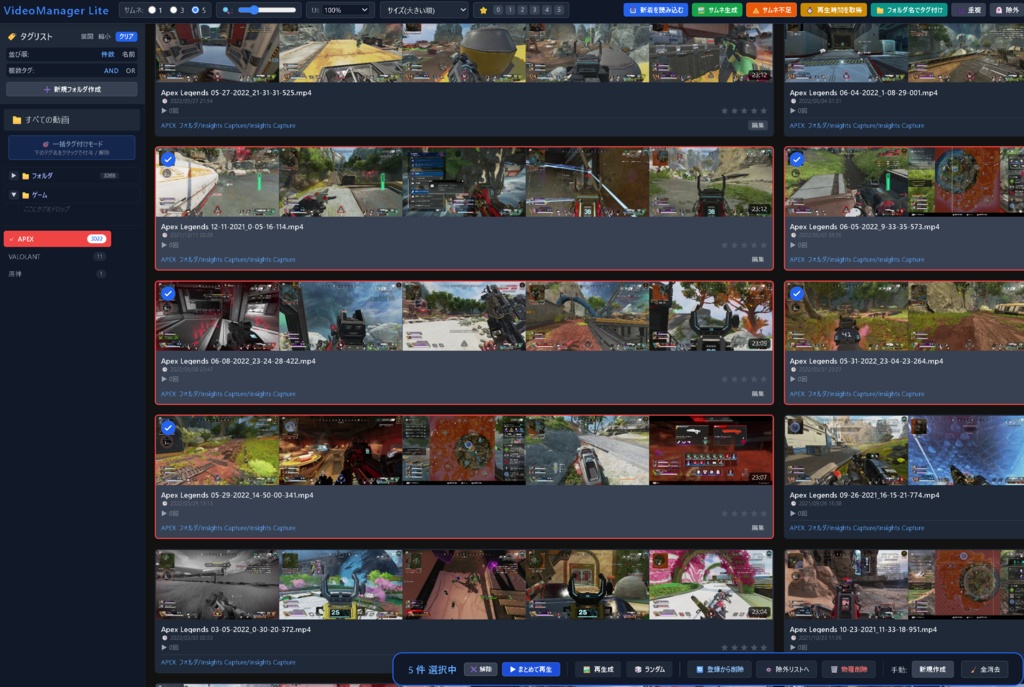Filter by rating 3 in toolbar
This screenshot has height=687, width=1024.
534,10
